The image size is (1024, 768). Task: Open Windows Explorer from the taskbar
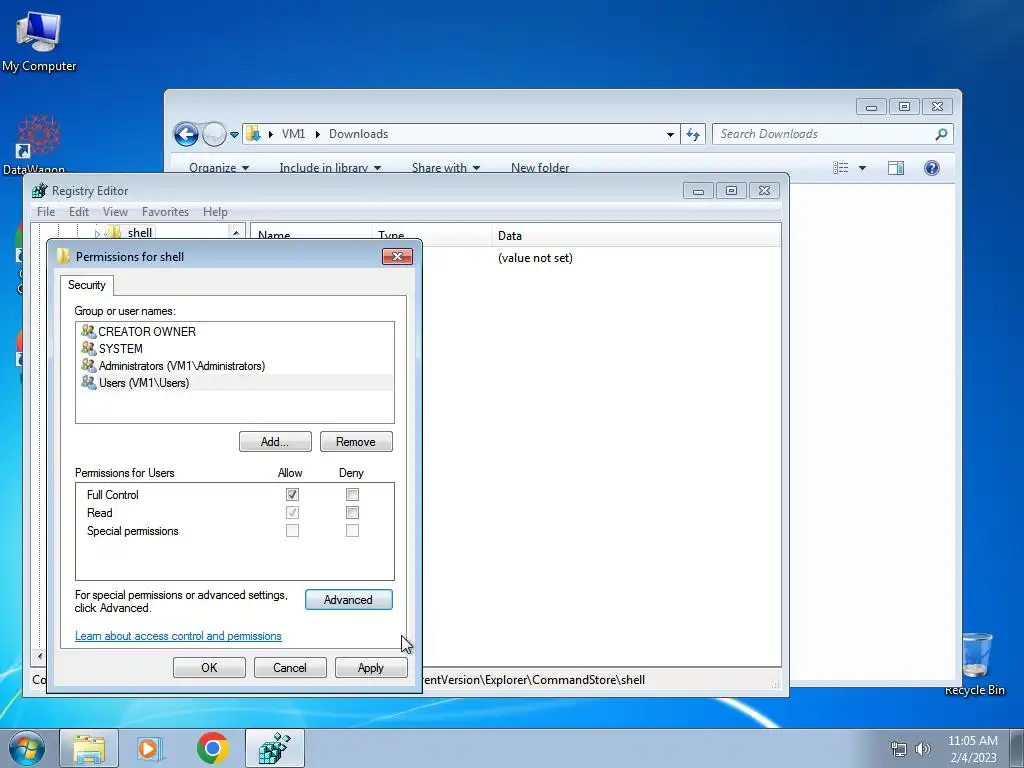[x=89, y=748]
